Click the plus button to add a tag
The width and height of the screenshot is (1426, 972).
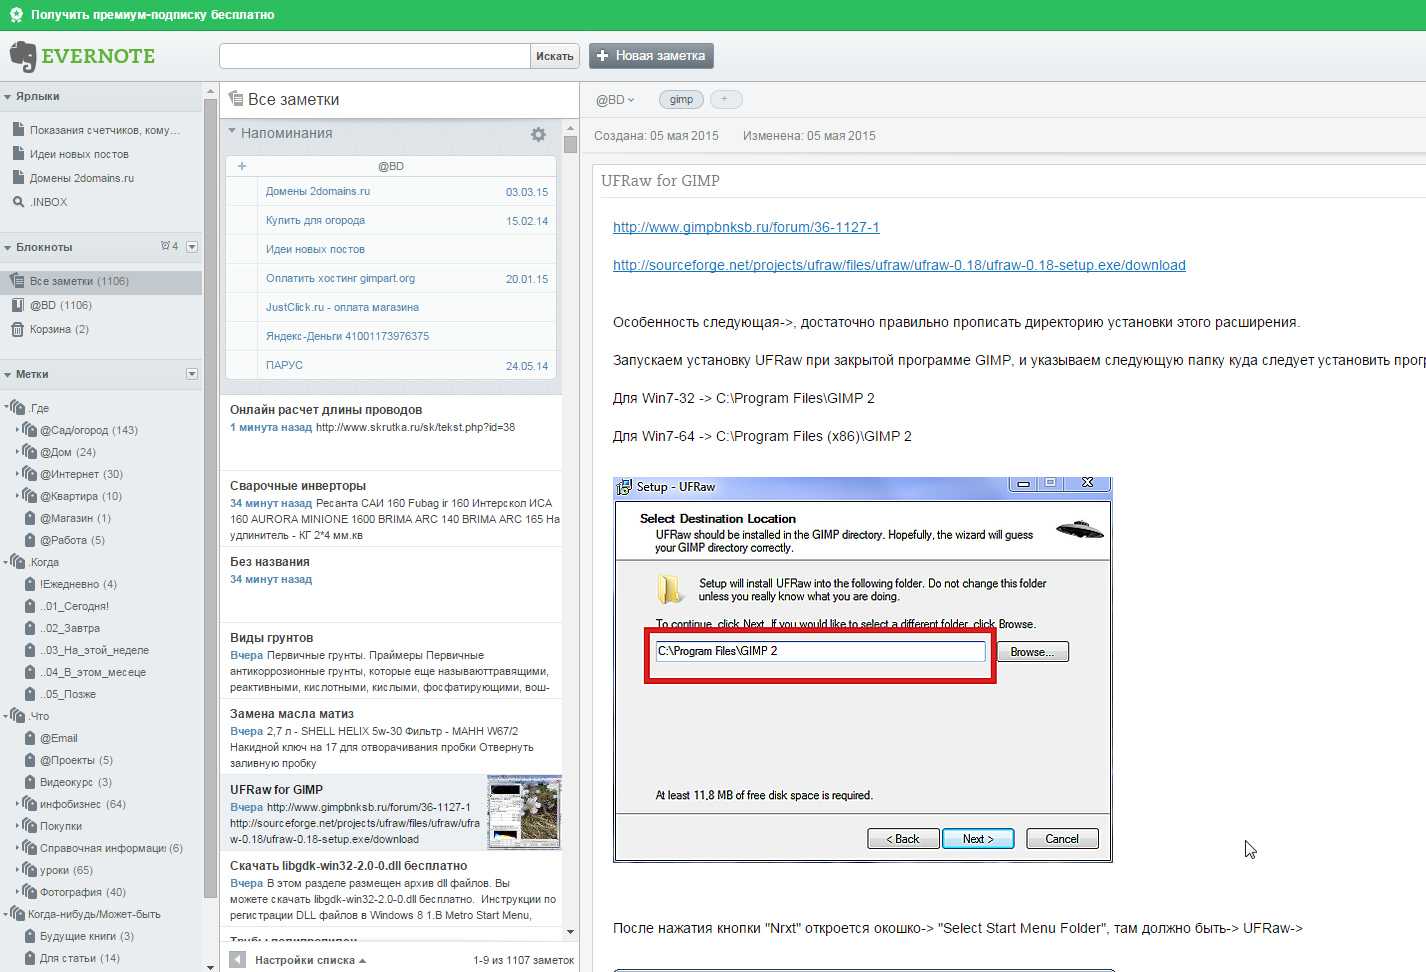coord(725,99)
